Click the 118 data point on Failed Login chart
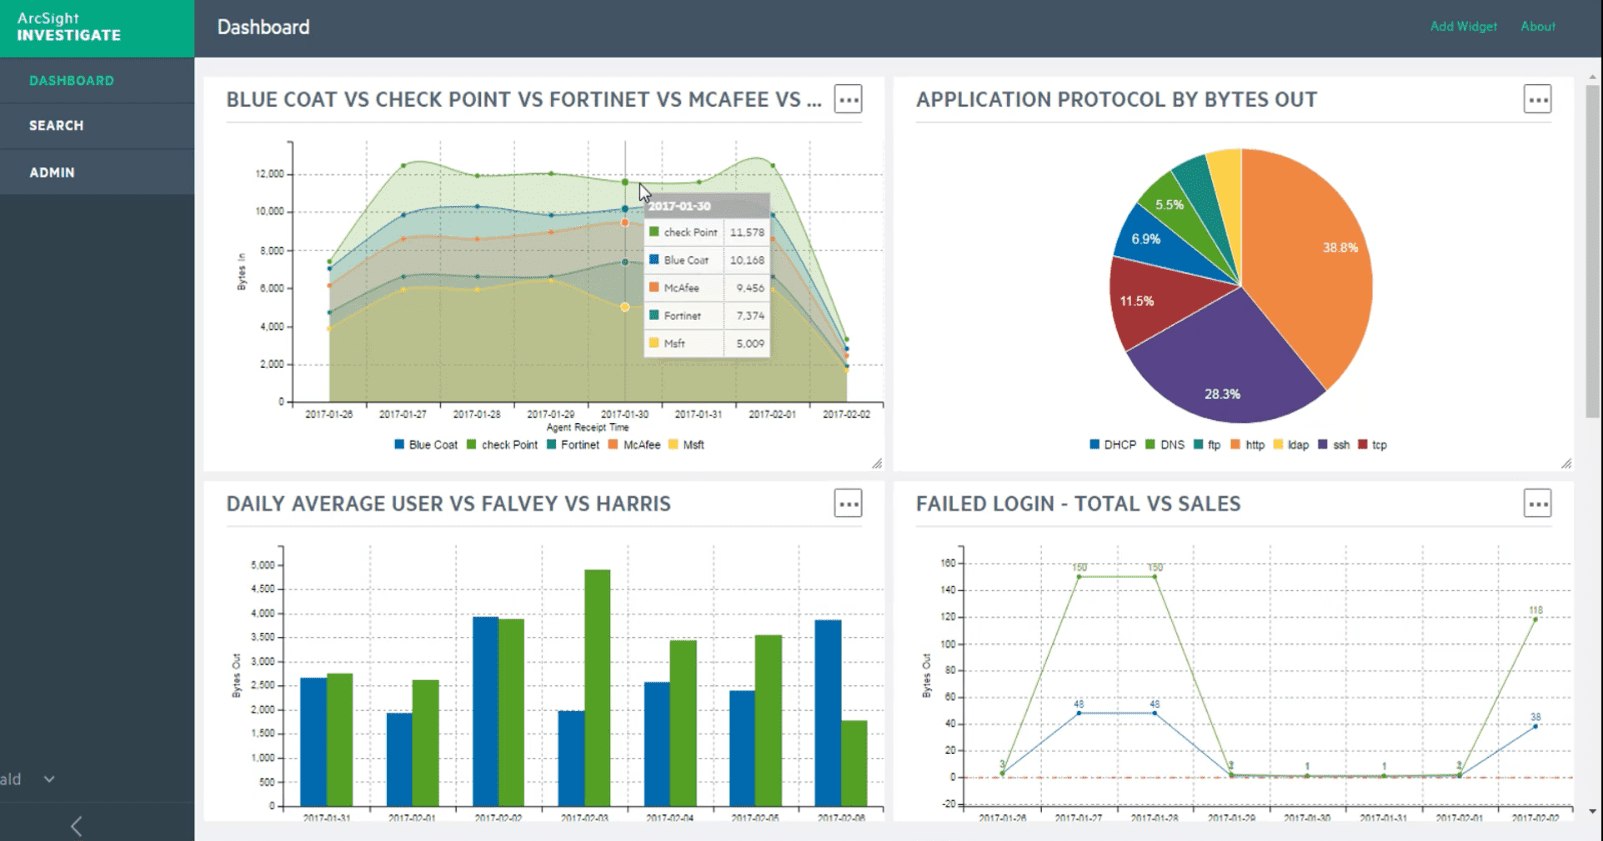The image size is (1603, 841). 1536,619
